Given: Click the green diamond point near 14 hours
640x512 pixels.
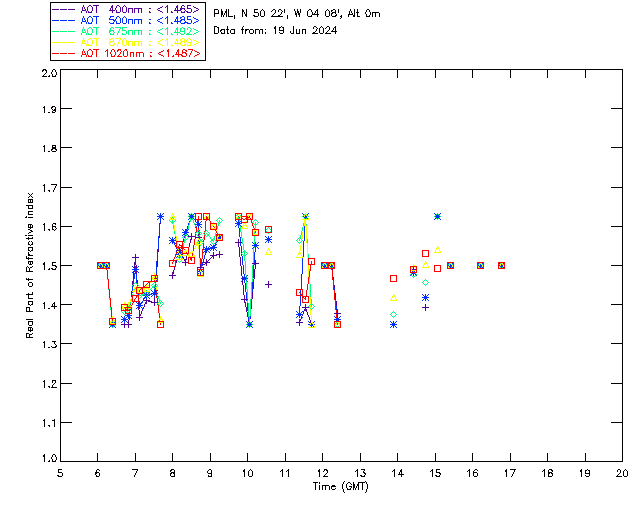Looking at the screenshot, I should point(393,314).
